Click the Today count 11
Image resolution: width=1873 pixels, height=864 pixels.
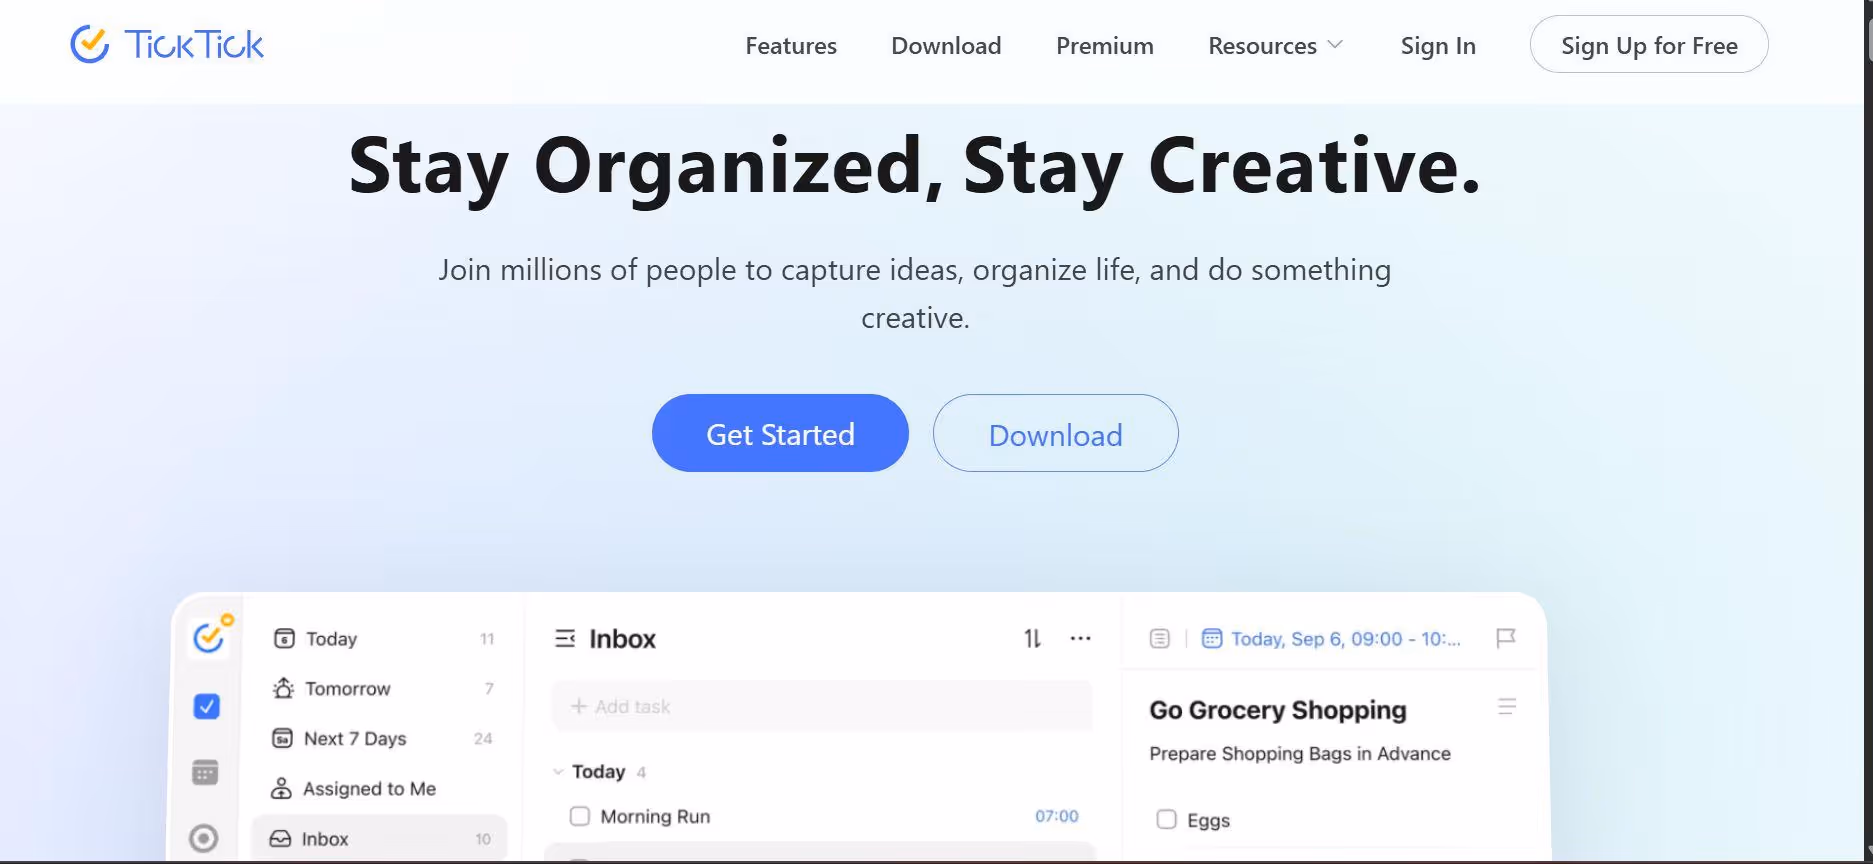[487, 639]
